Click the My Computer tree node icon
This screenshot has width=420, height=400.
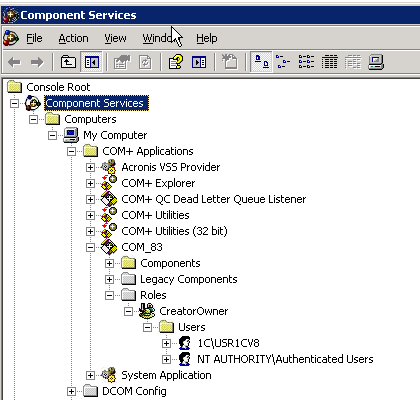pyautogui.click(x=71, y=135)
